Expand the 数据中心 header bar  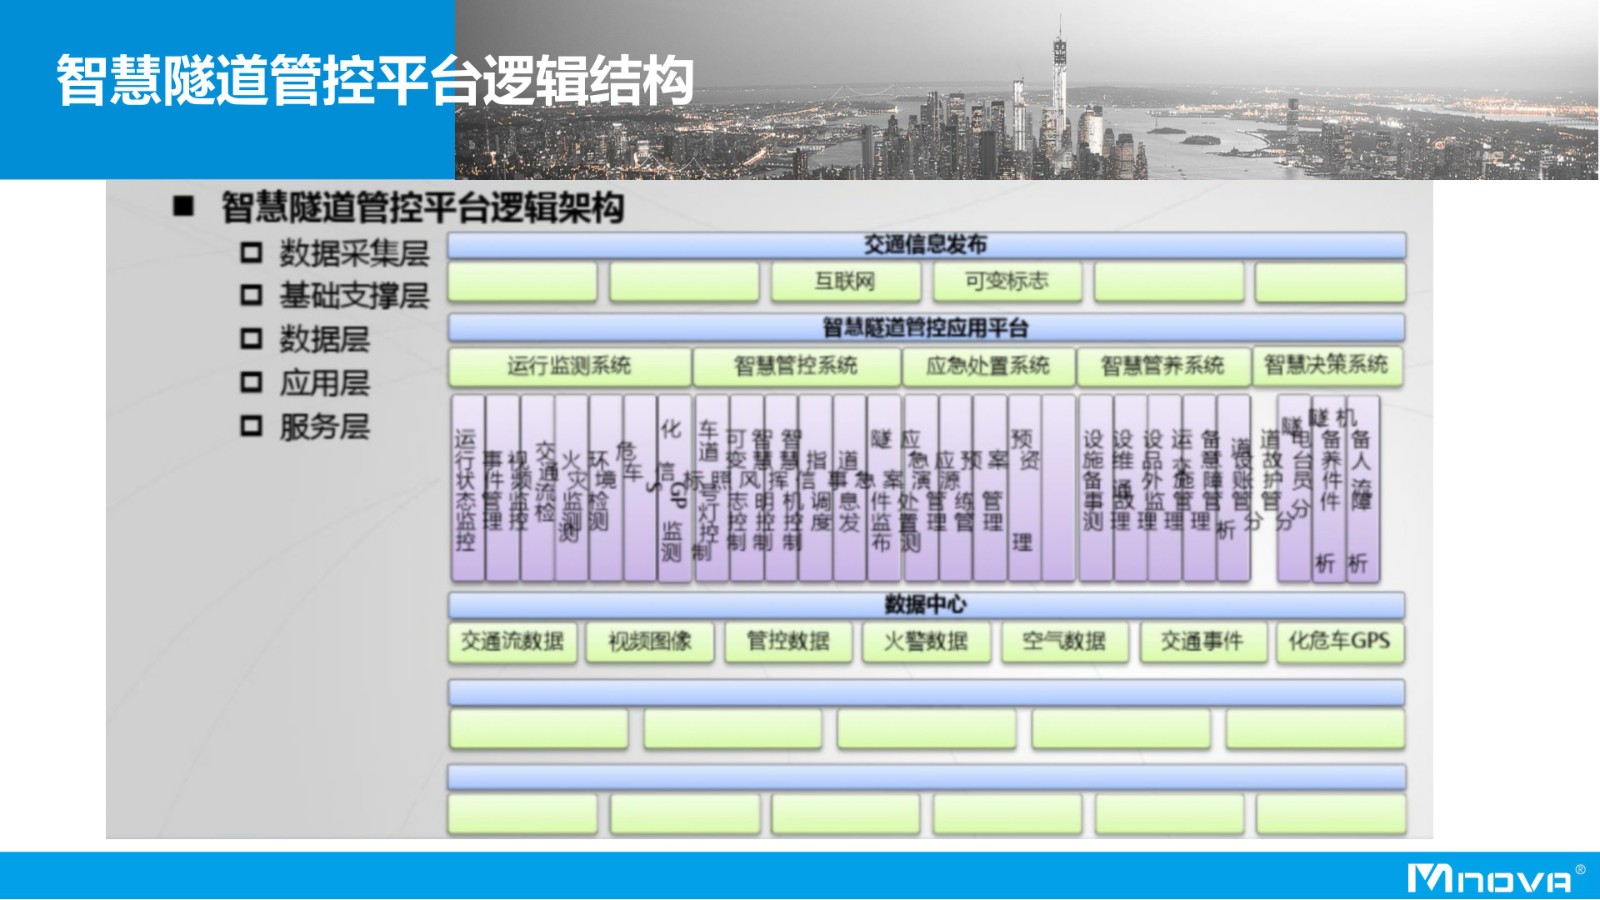tap(926, 605)
